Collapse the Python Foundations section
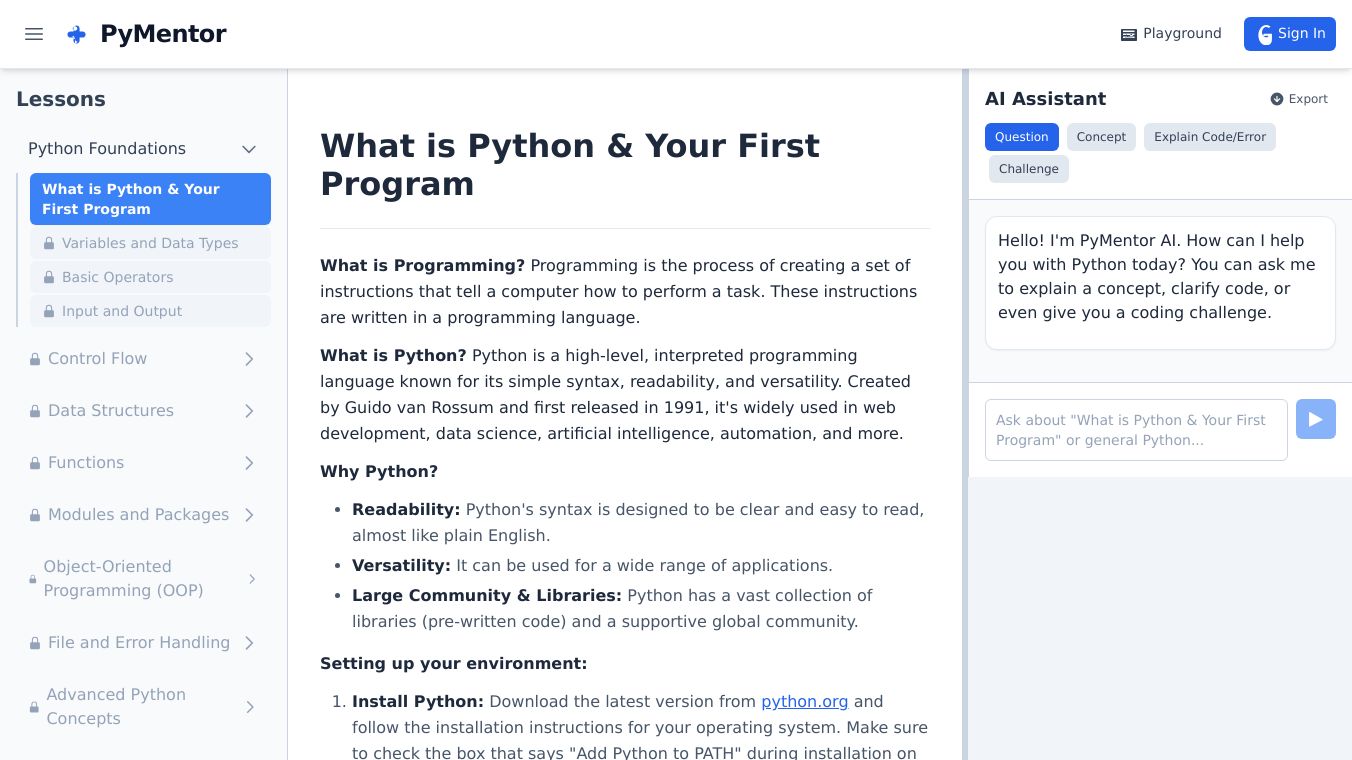1352x760 pixels. (249, 149)
